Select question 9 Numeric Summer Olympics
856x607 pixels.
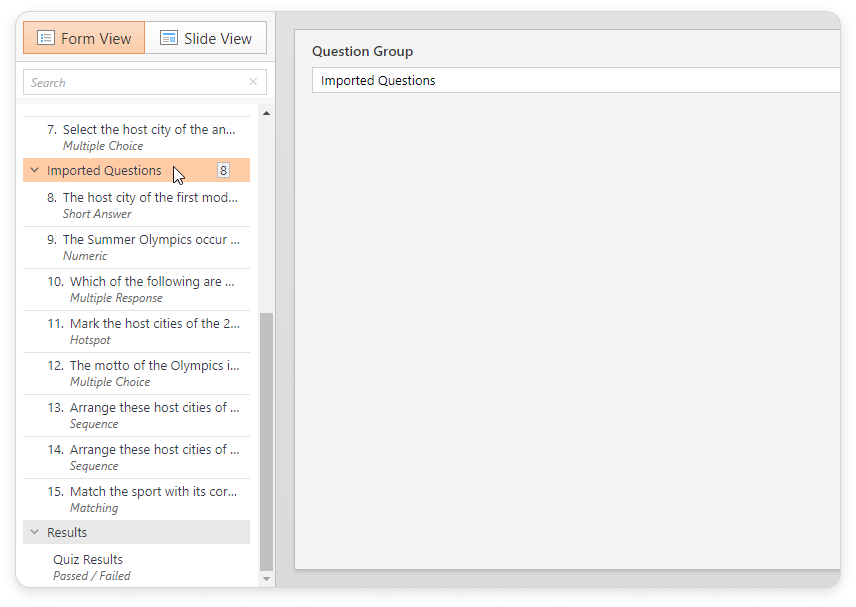pyautogui.click(x=136, y=247)
